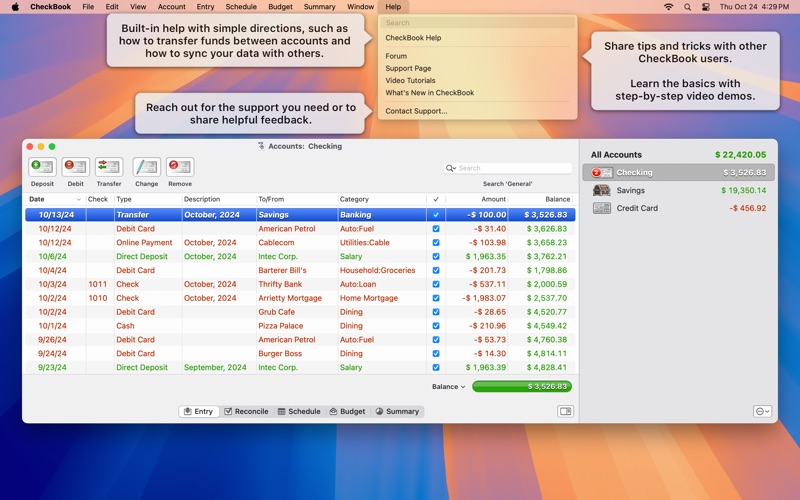Click the All Accounts total row
Viewport: 800px width, 500px height.
tap(678, 155)
